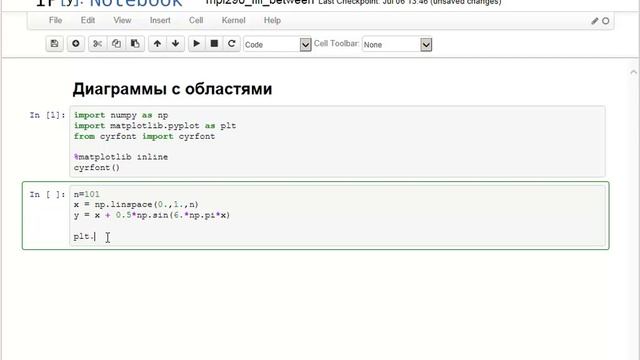Screen dimensions: 640x360
Task: Open the View menu
Action: coord(122,20)
